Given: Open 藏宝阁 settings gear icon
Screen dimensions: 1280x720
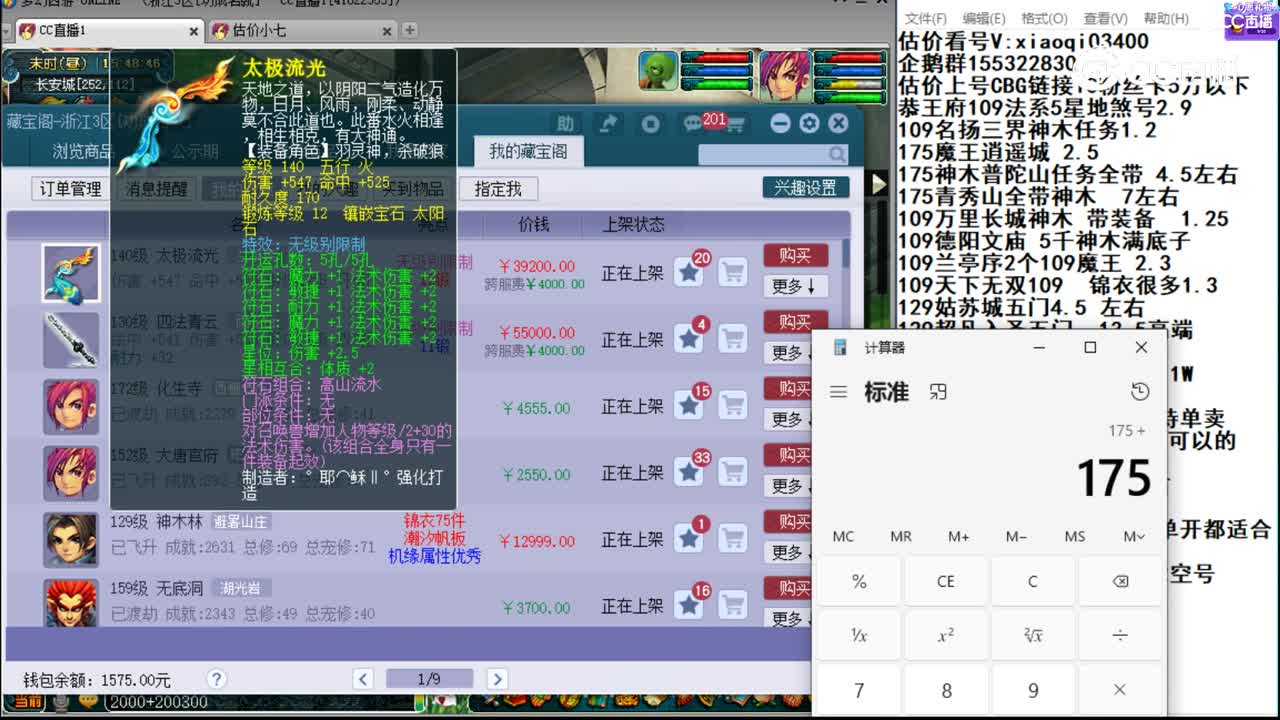Looking at the screenshot, I should [809, 123].
